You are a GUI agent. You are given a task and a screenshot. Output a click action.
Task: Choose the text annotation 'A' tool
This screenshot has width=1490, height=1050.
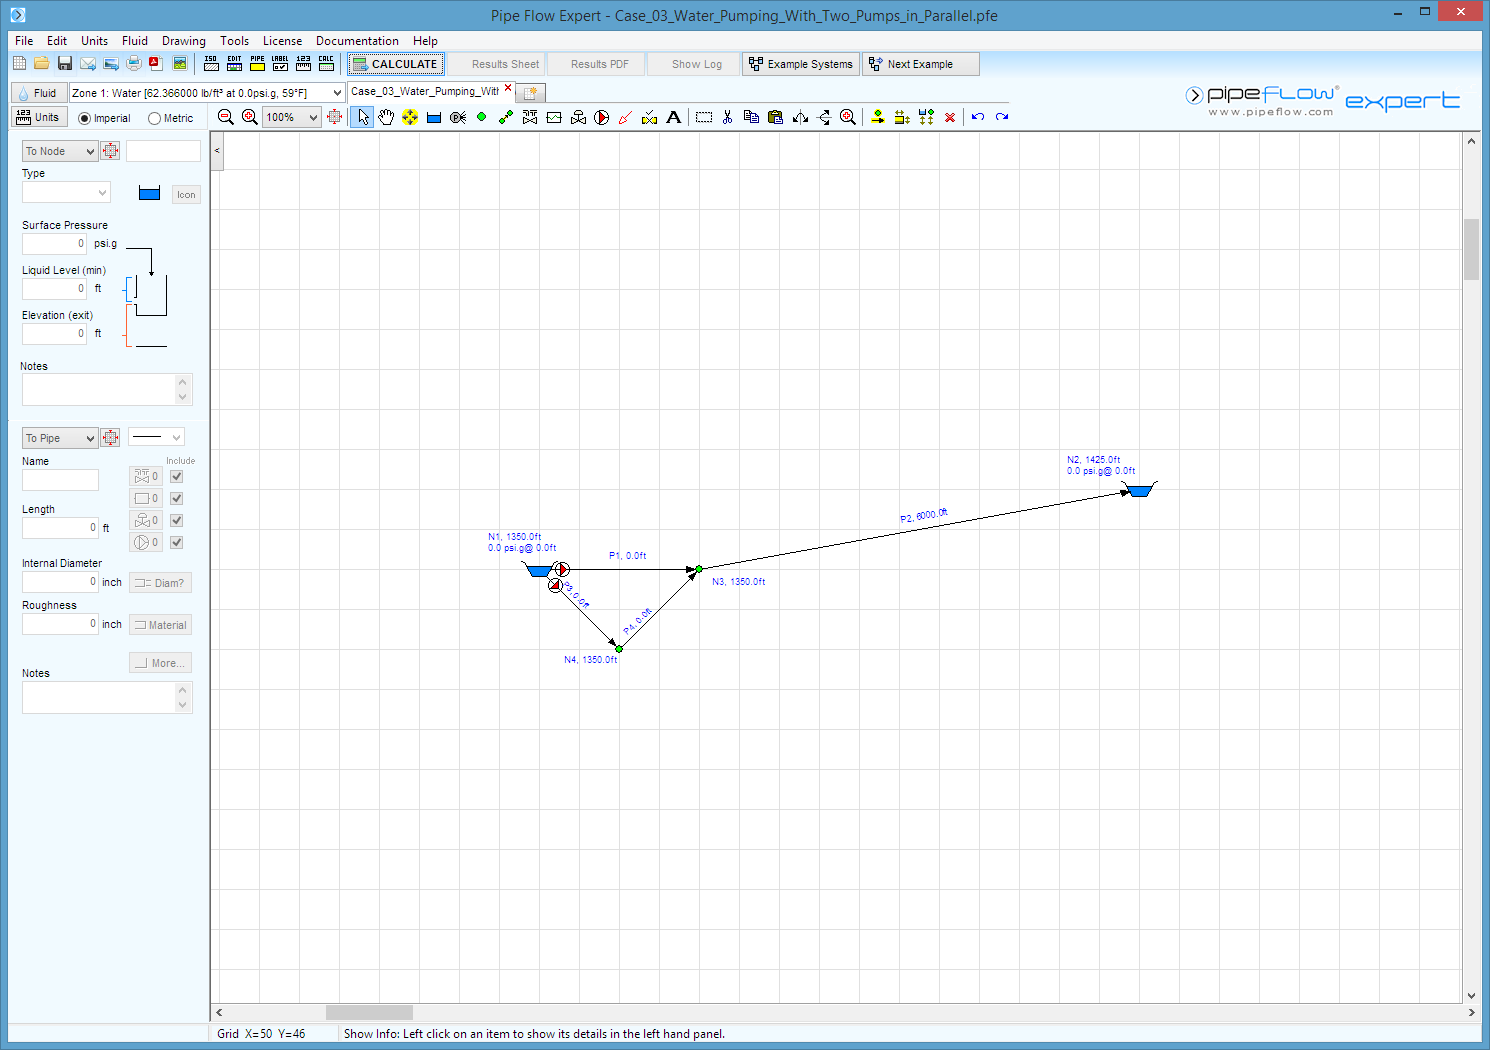point(674,117)
